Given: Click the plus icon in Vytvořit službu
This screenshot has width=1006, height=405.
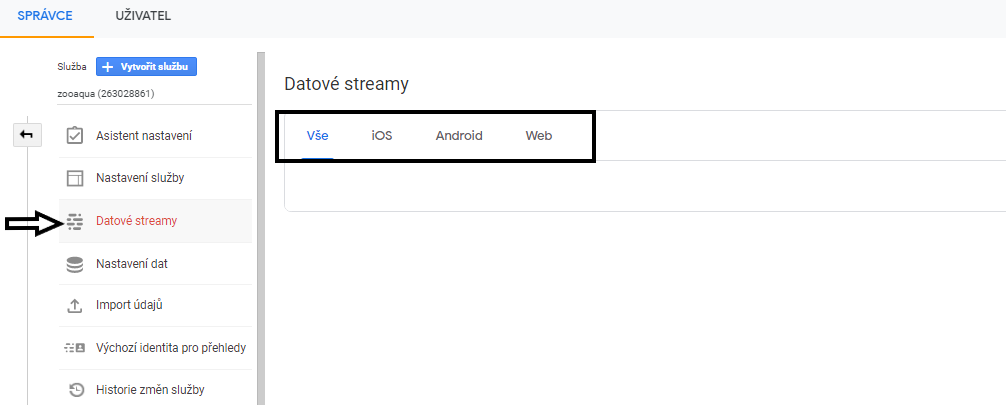Looking at the screenshot, I should click(108, 67).
